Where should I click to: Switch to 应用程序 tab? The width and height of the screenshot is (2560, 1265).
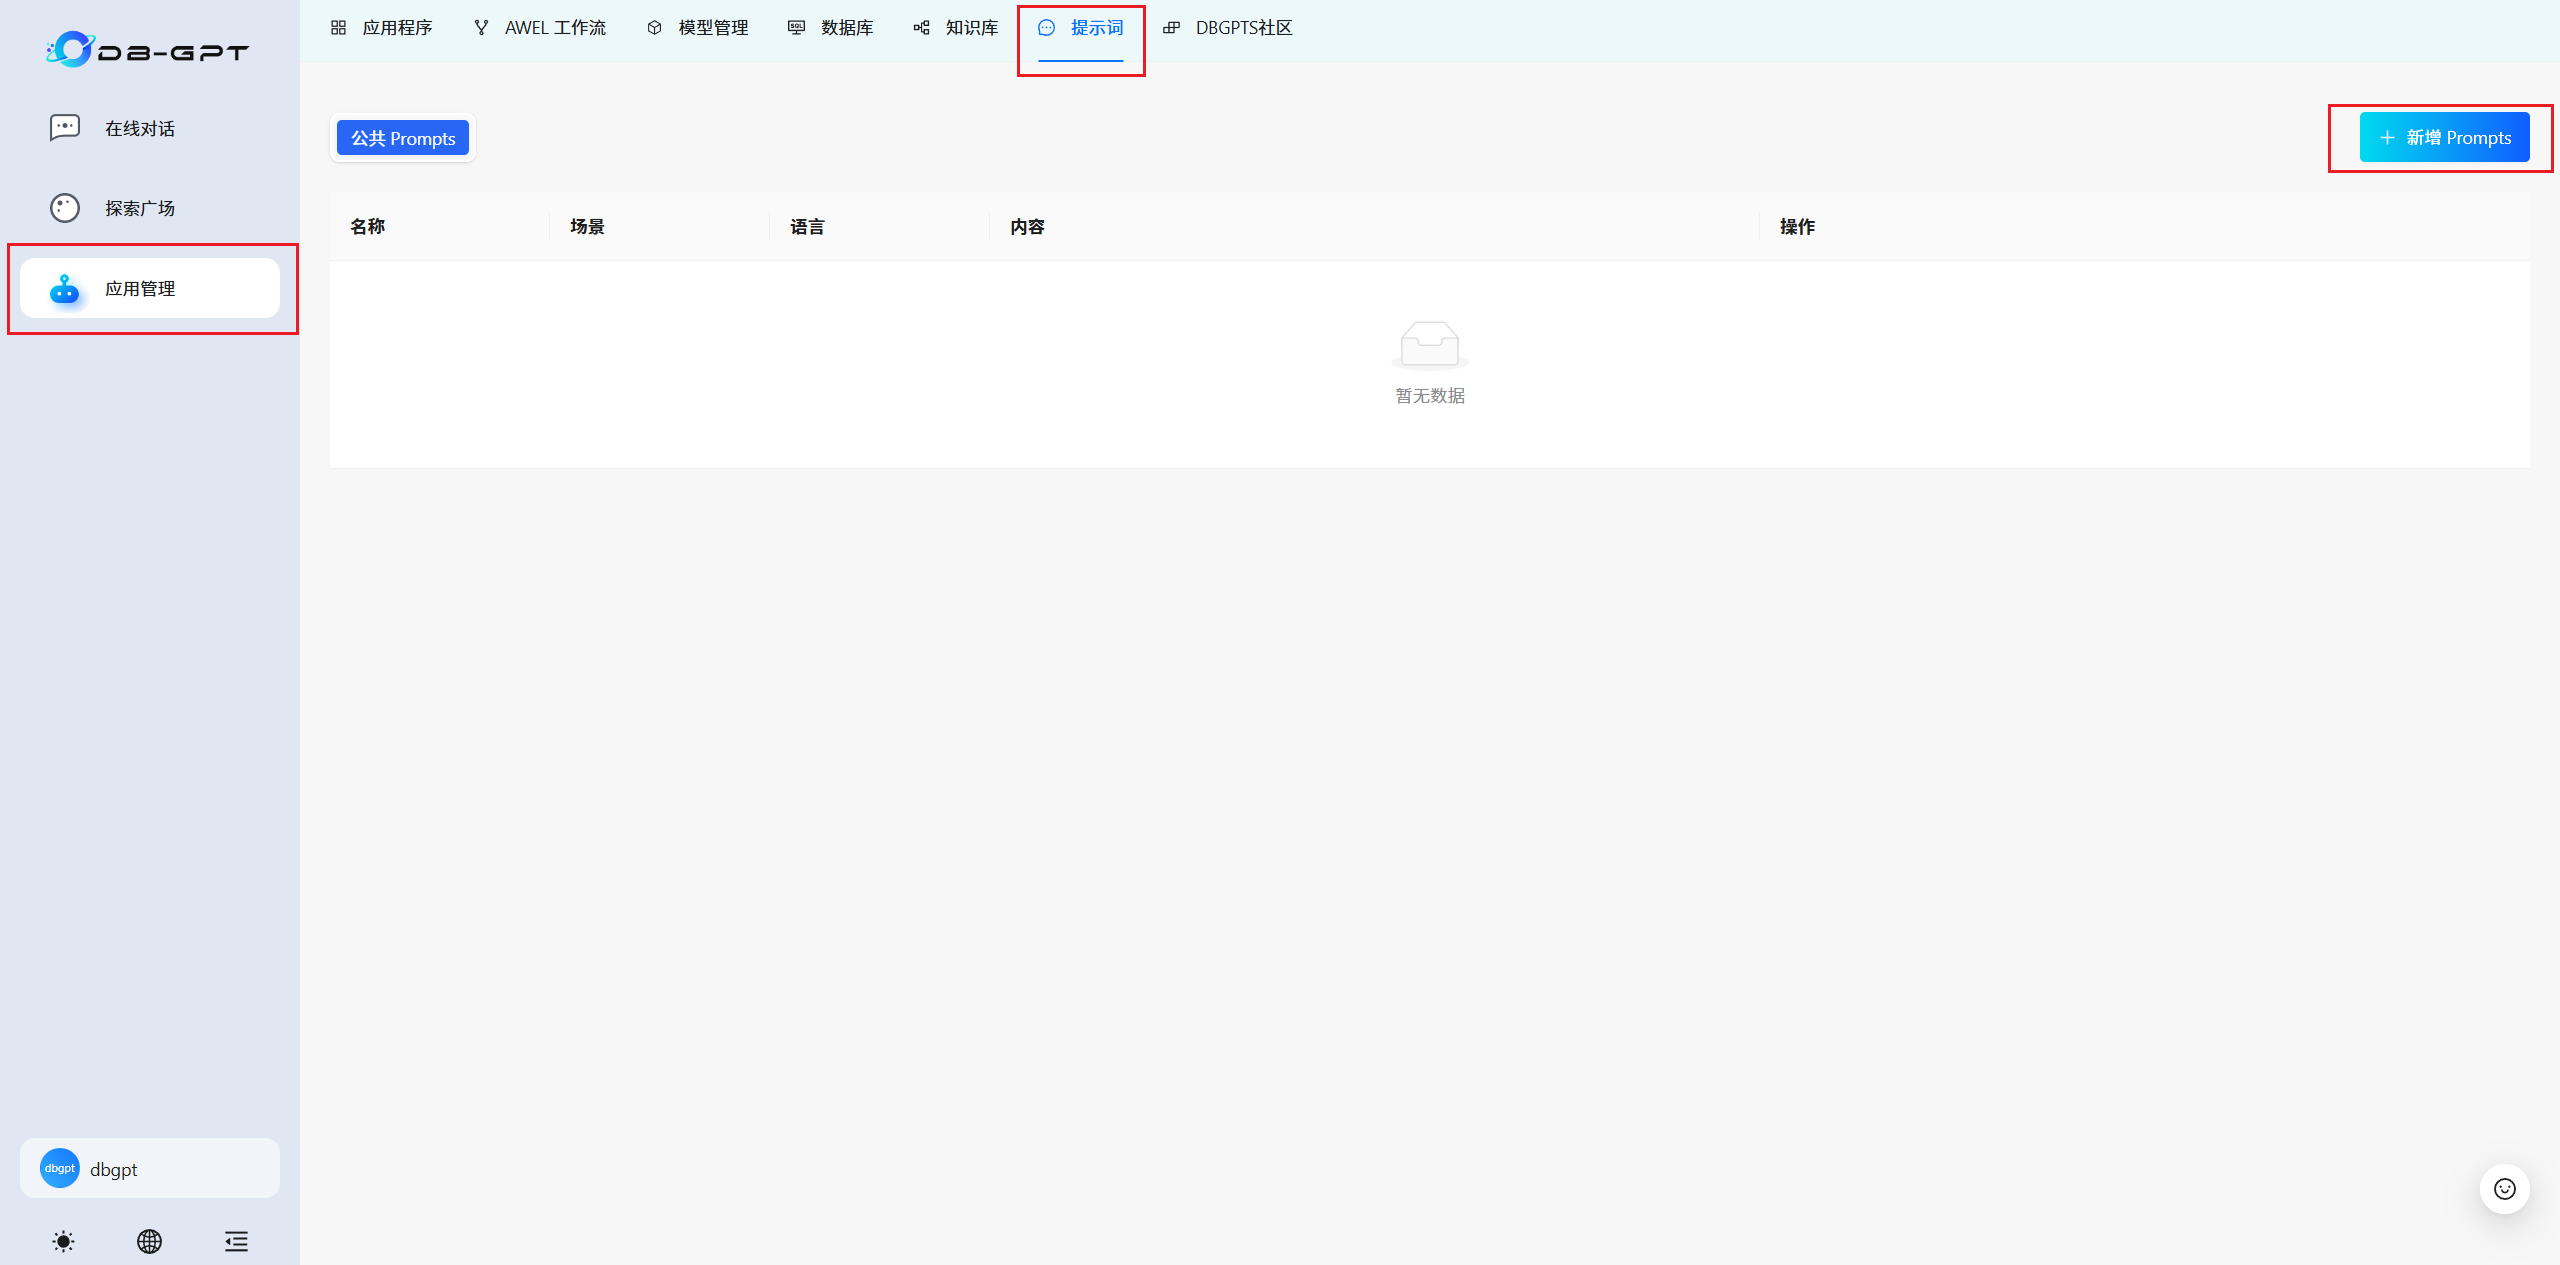pos(382,28)
